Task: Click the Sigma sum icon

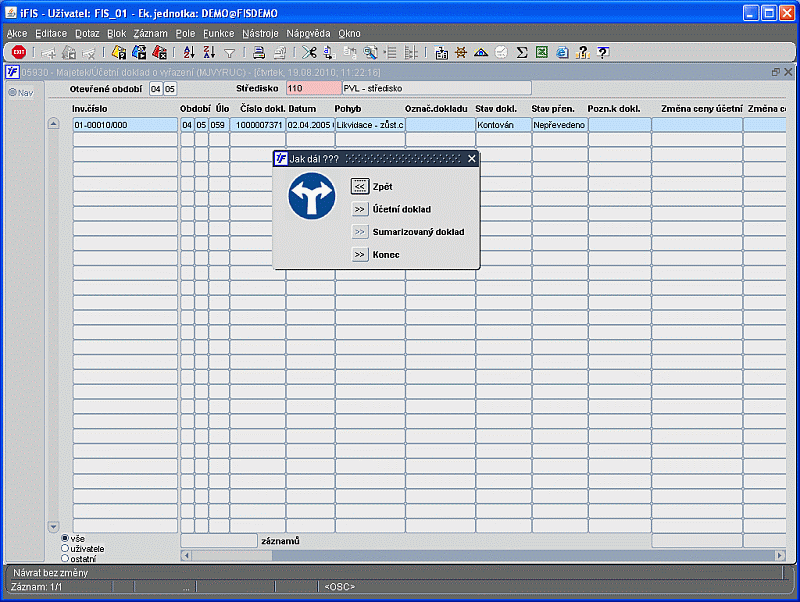Action: coord(521,52)
